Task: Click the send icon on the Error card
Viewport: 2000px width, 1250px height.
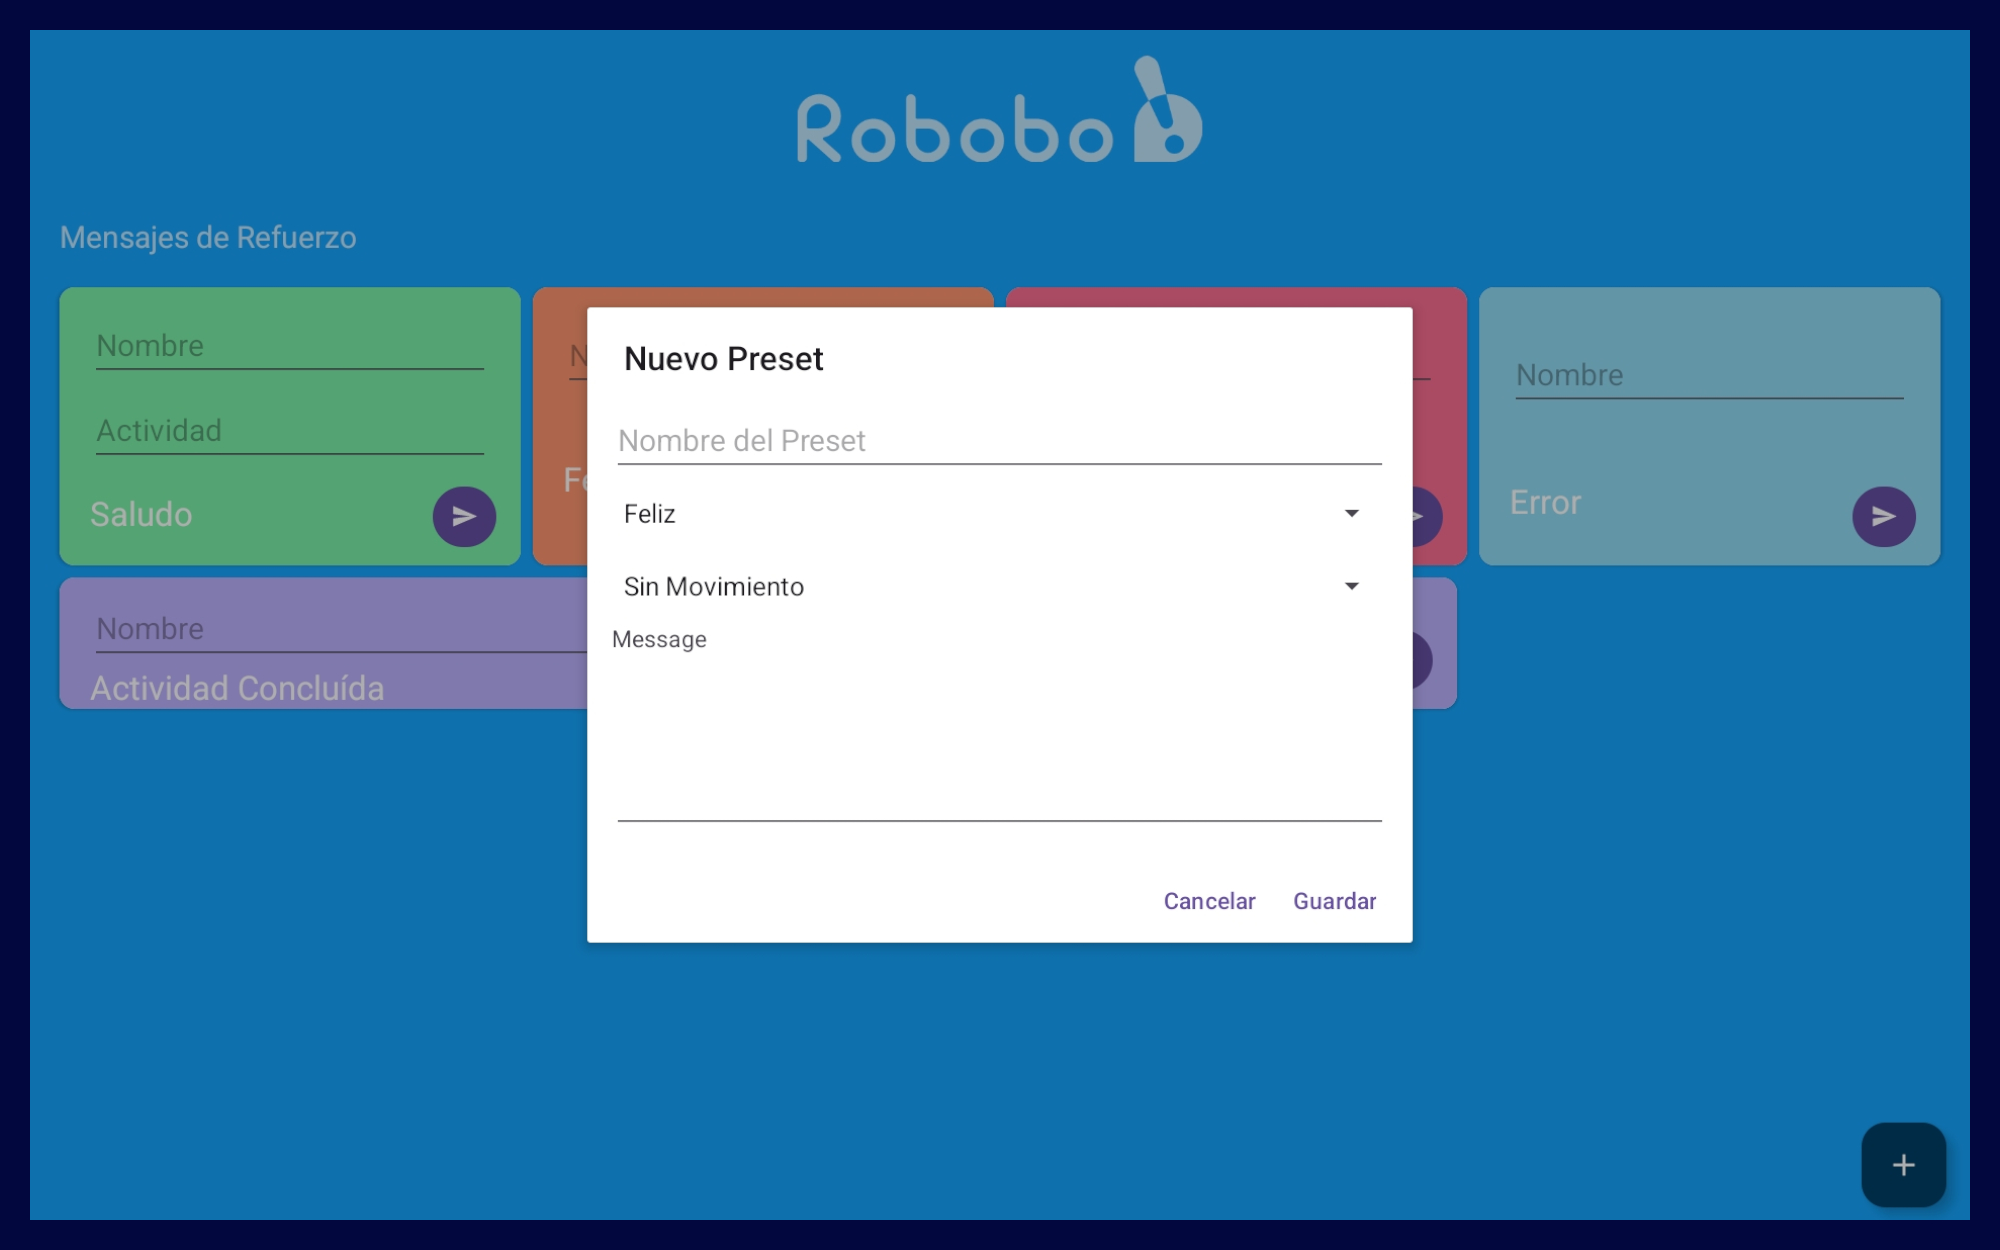Action: [x=1883, y=516]
